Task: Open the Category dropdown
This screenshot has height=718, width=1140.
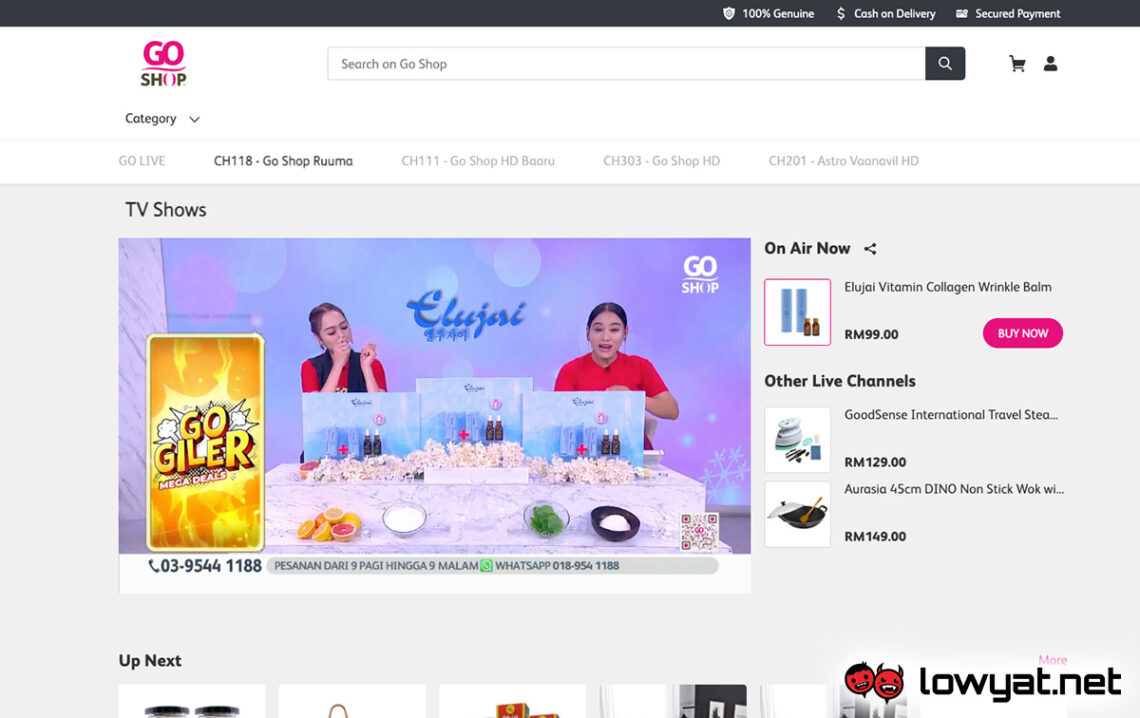Action: pos(150,118)
